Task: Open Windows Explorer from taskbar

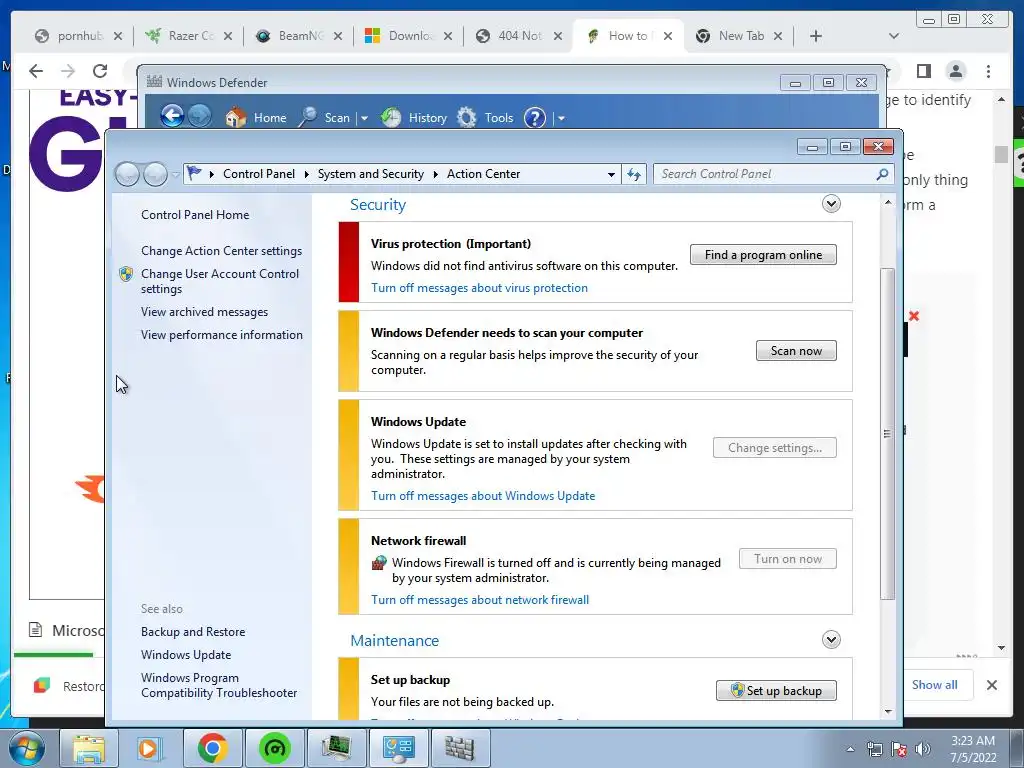Action: [88, 748]
